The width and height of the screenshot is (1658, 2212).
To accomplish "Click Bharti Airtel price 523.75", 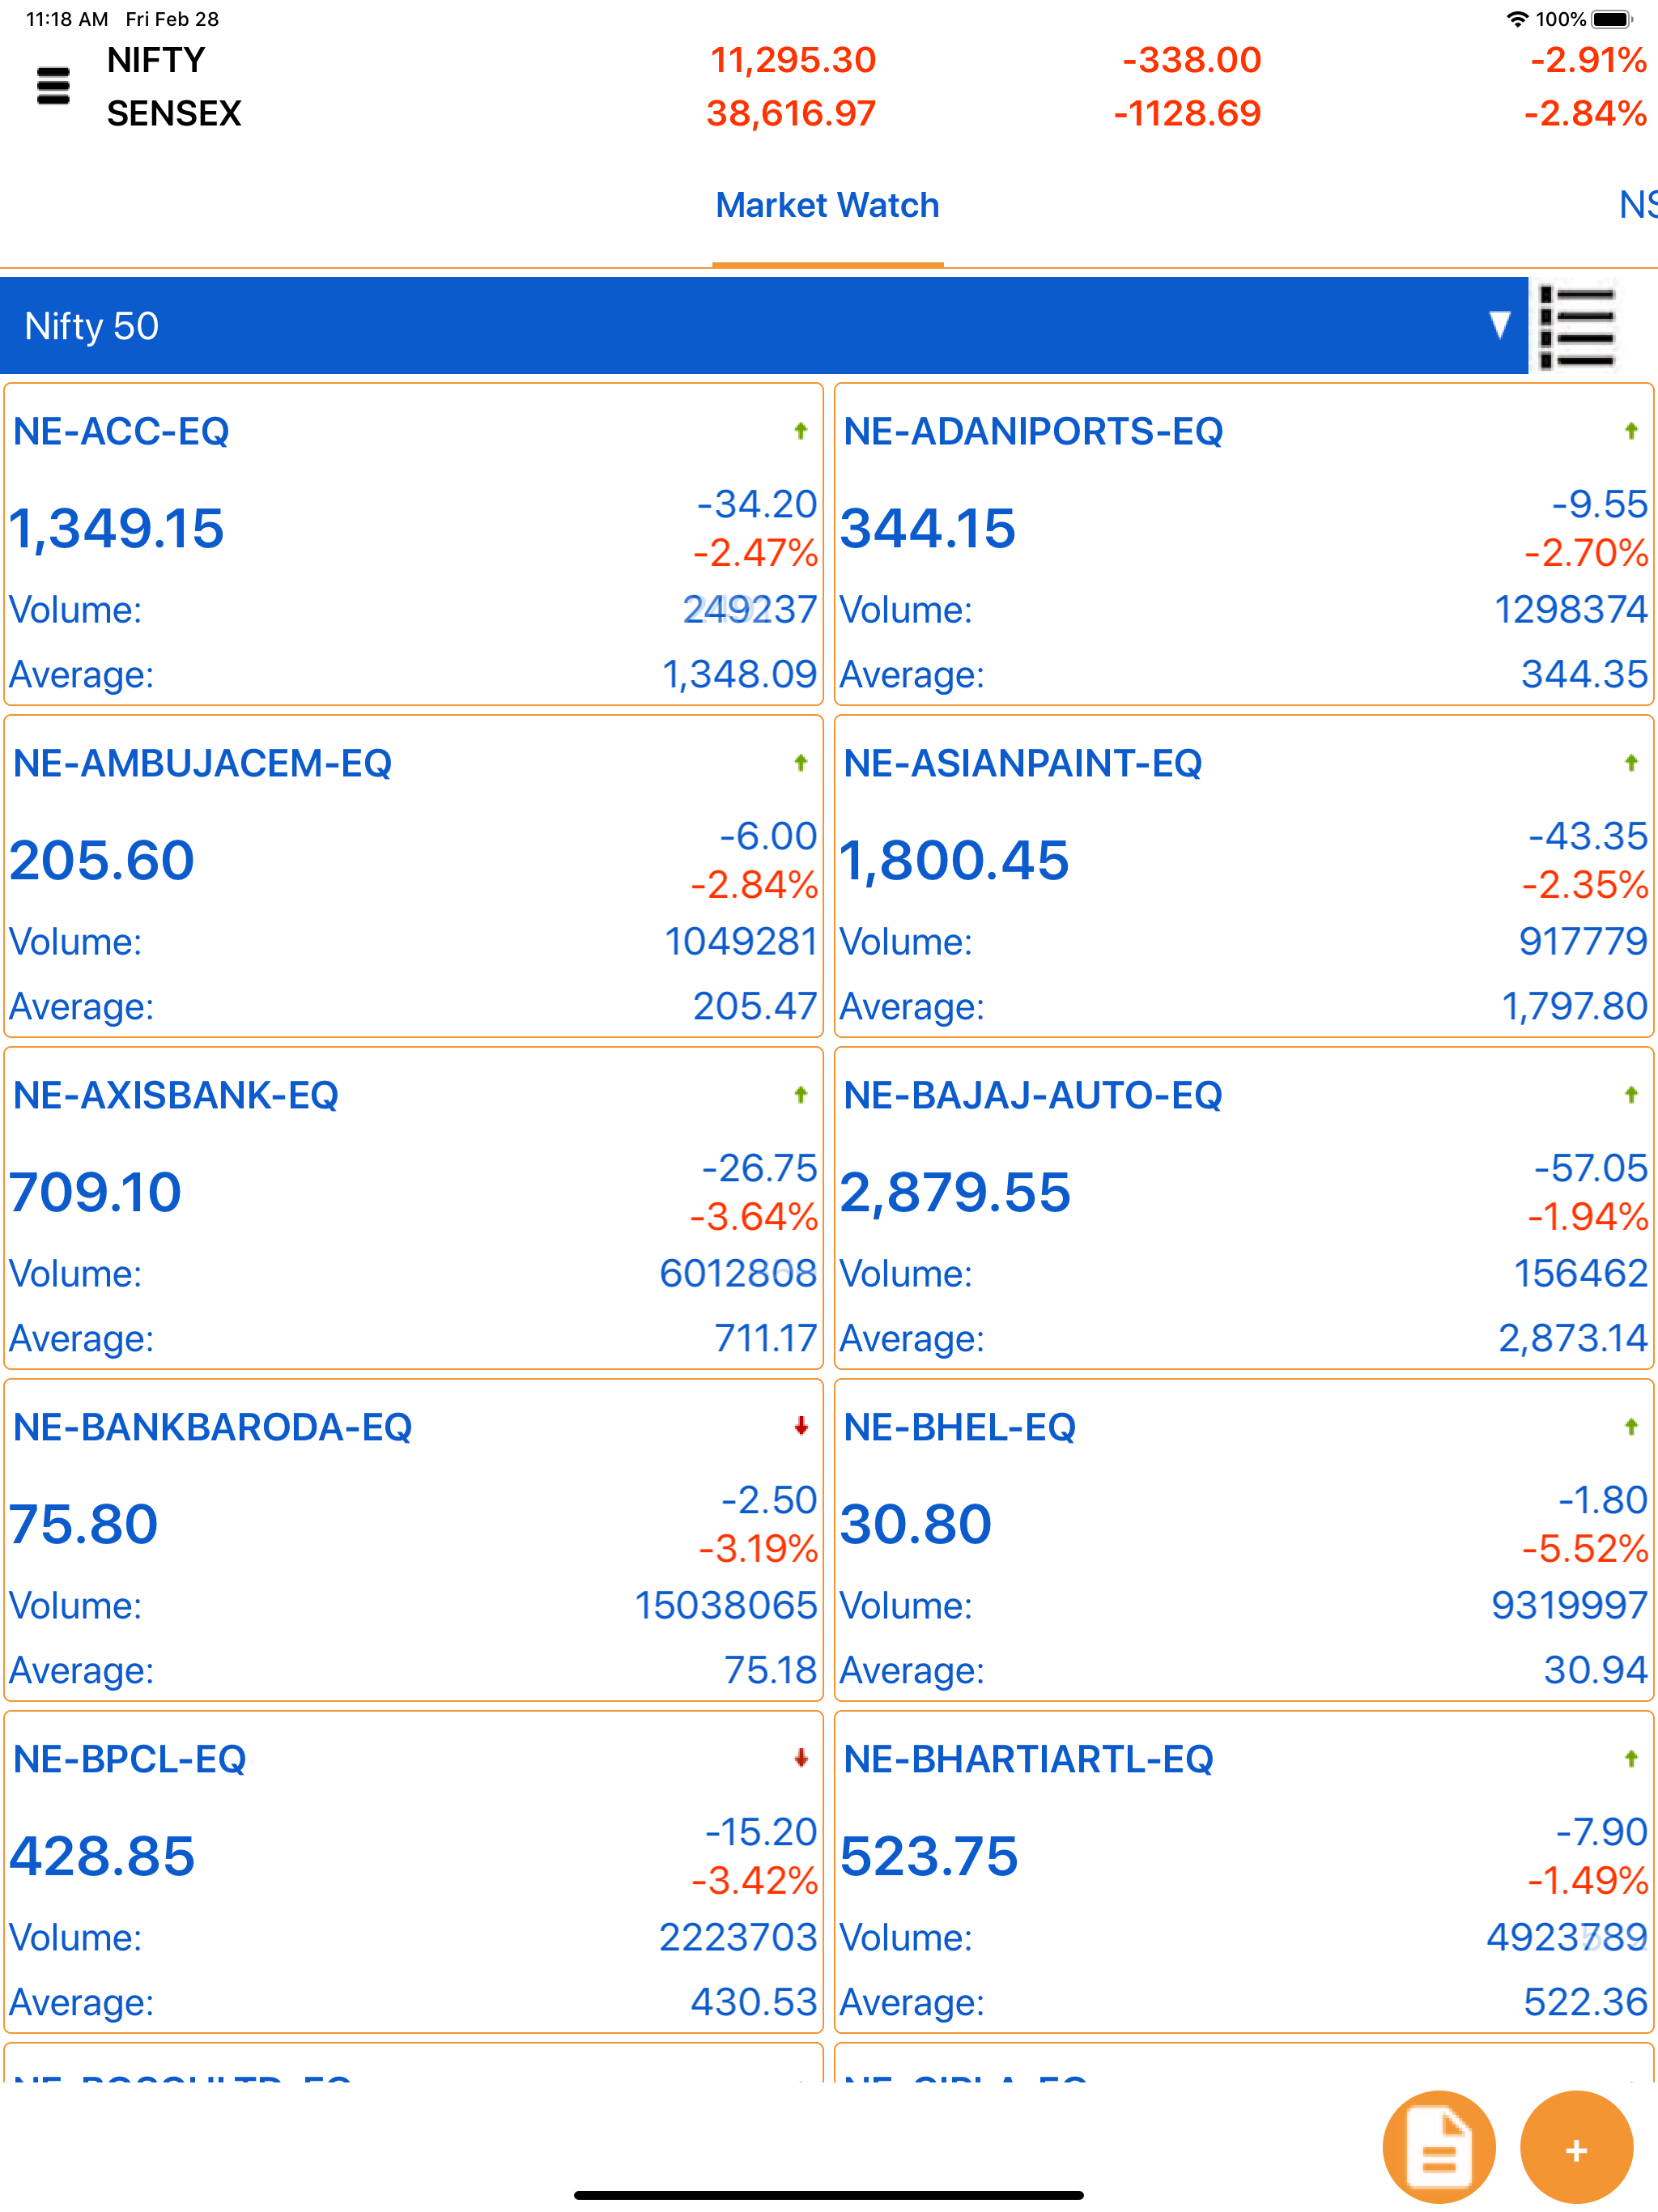I will tap(929, 1856).
